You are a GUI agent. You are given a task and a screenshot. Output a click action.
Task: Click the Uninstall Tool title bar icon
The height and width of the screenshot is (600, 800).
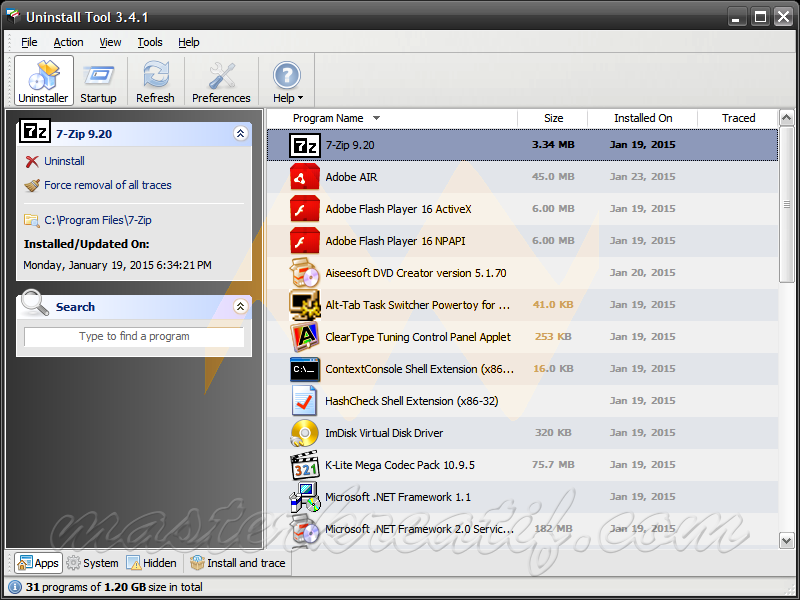click(x=13, y=17)
